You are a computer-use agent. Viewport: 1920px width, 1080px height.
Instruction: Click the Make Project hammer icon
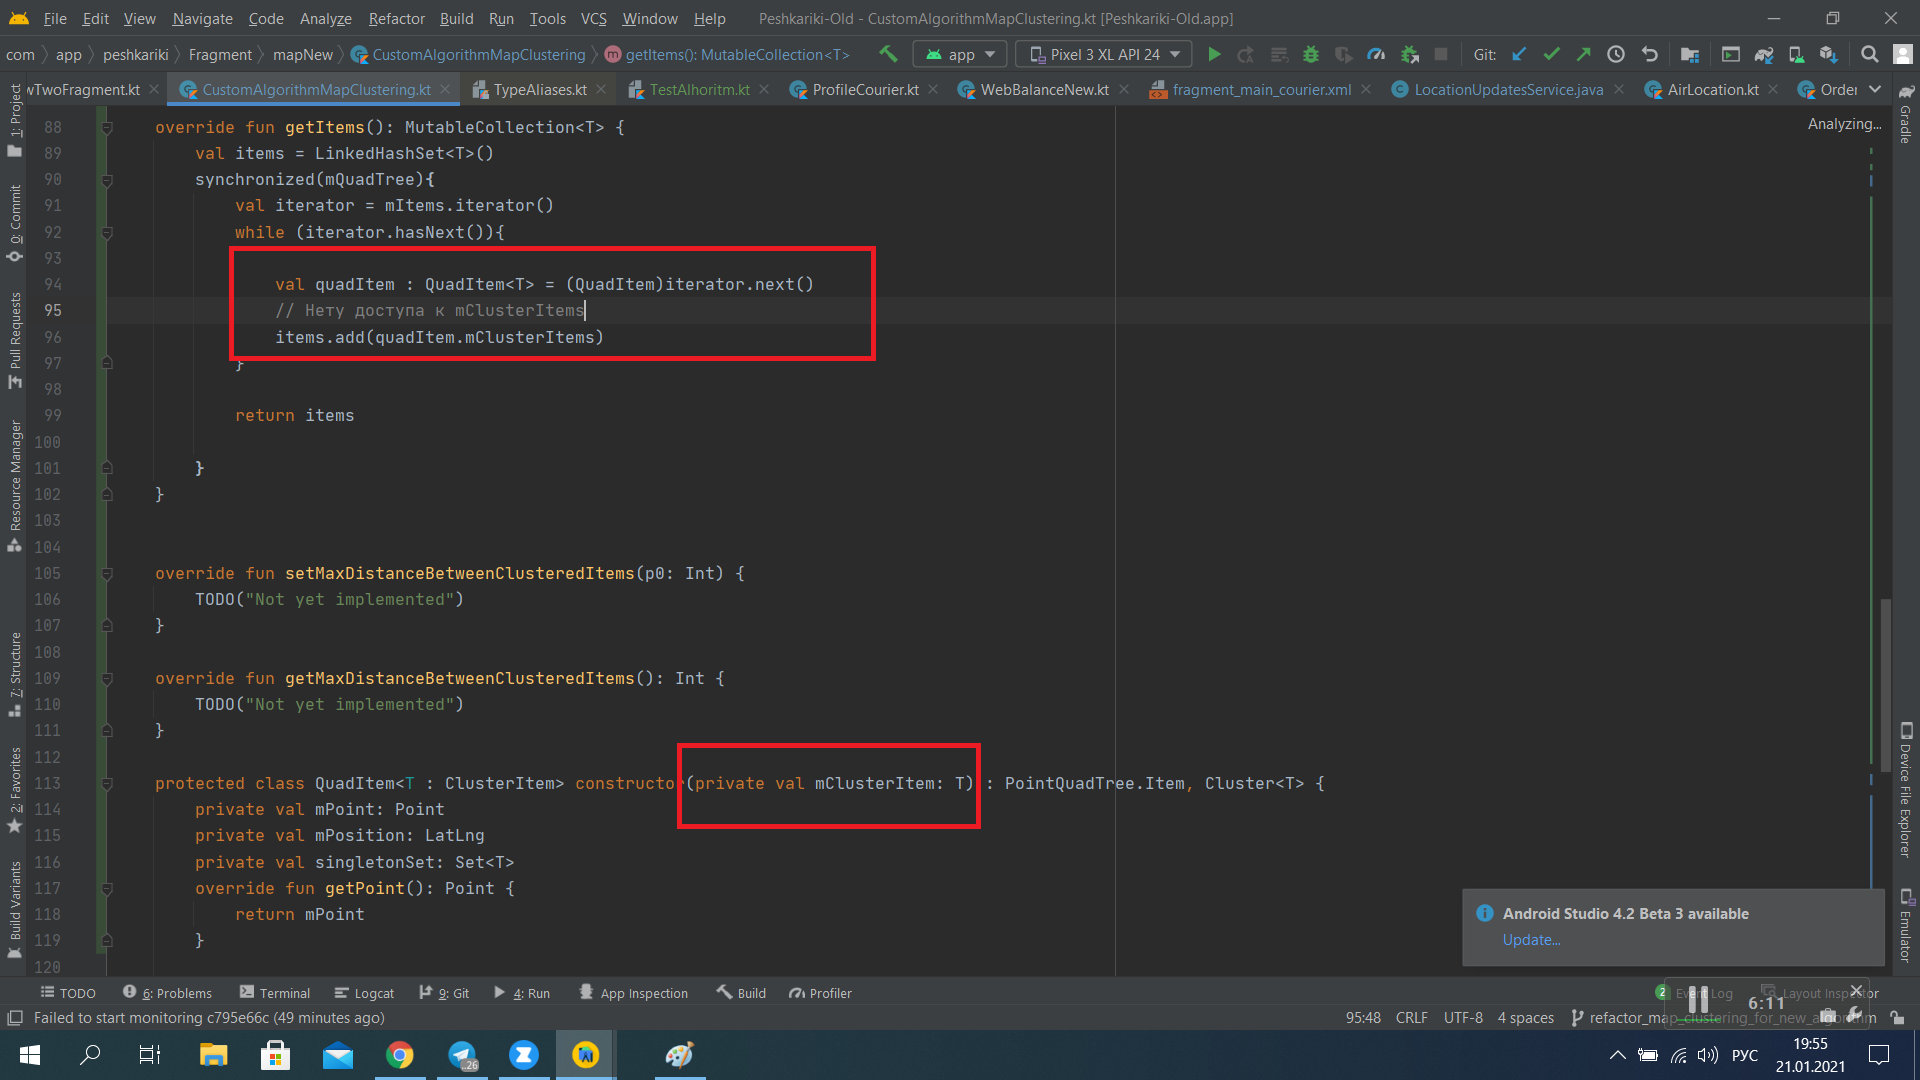pos(888,54)
